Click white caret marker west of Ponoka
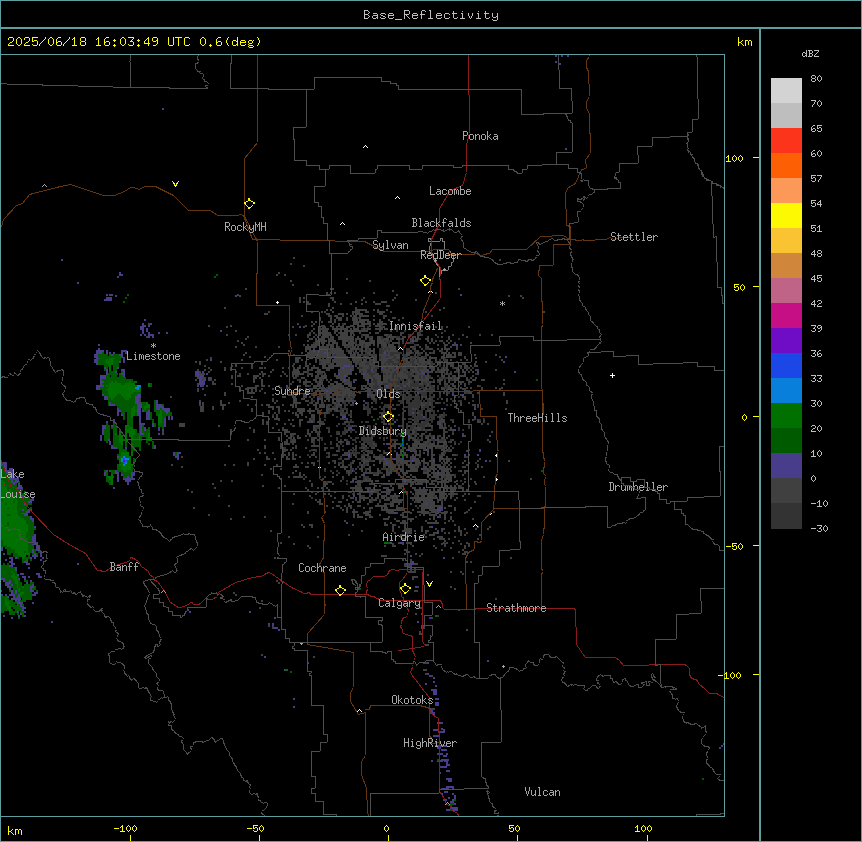 pyautogui.click(x=365, y=147)
